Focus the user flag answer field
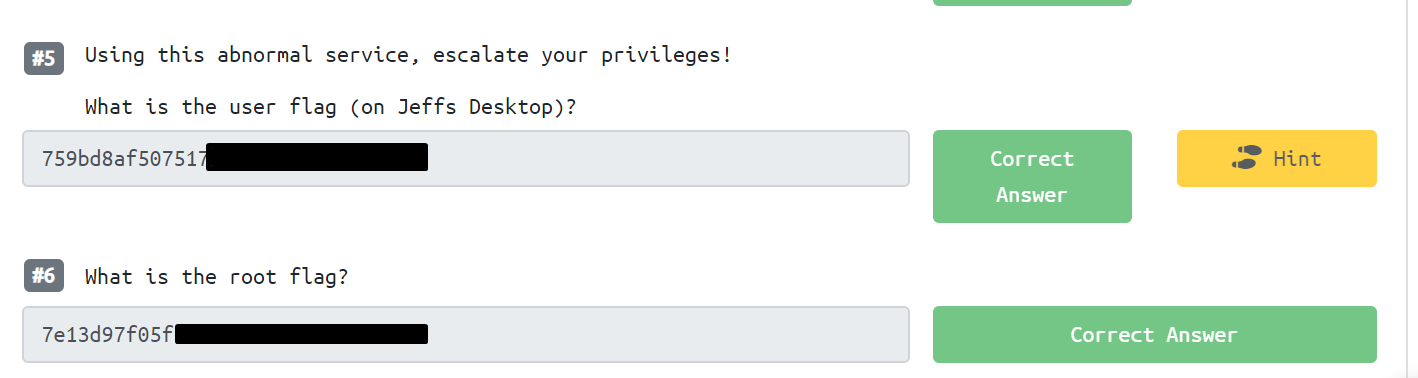Screen dimensions: 1418x378 [x=466, y=158]
